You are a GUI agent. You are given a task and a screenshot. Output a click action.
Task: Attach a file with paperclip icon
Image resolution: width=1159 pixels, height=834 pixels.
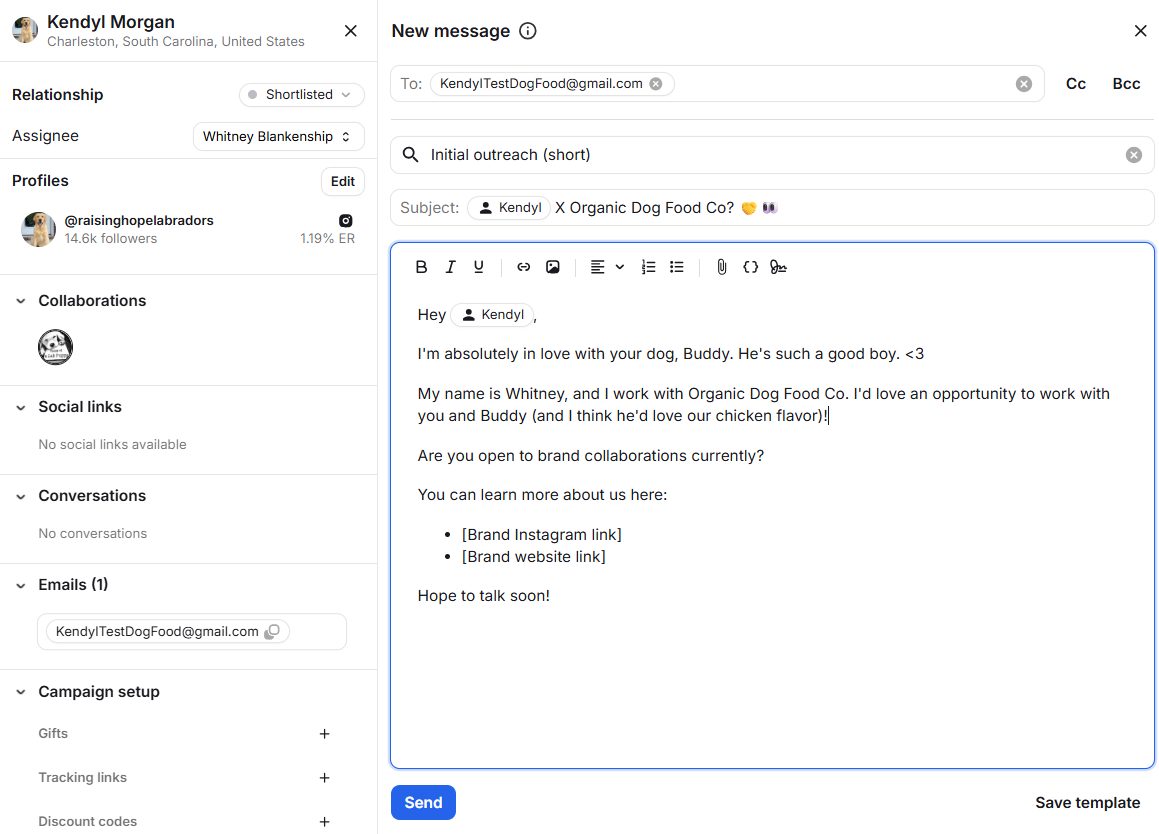tap(721, 267)
